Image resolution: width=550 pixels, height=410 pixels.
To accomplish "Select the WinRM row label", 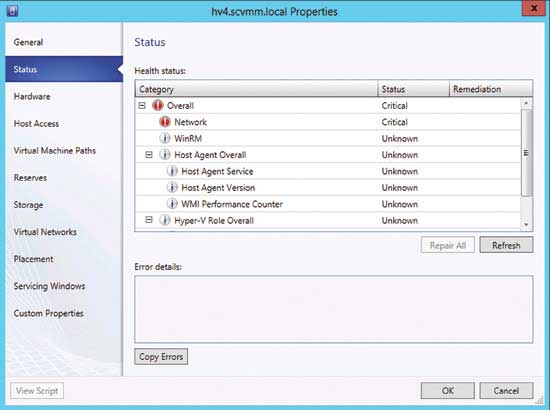I will coord(188,139).
